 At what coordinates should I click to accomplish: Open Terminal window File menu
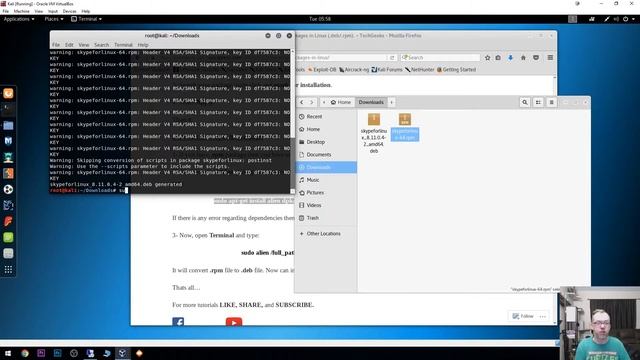pos(56,45)
